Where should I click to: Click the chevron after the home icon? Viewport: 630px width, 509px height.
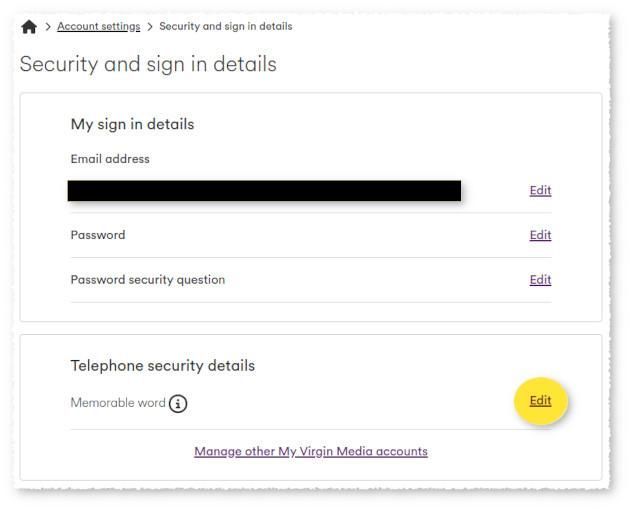pyautogui.click(x=48, y=27)
